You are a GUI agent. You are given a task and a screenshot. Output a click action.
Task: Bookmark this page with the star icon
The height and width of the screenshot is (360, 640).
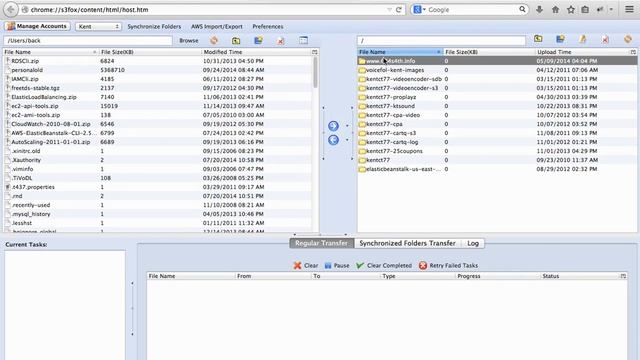(x=571, y=9)
